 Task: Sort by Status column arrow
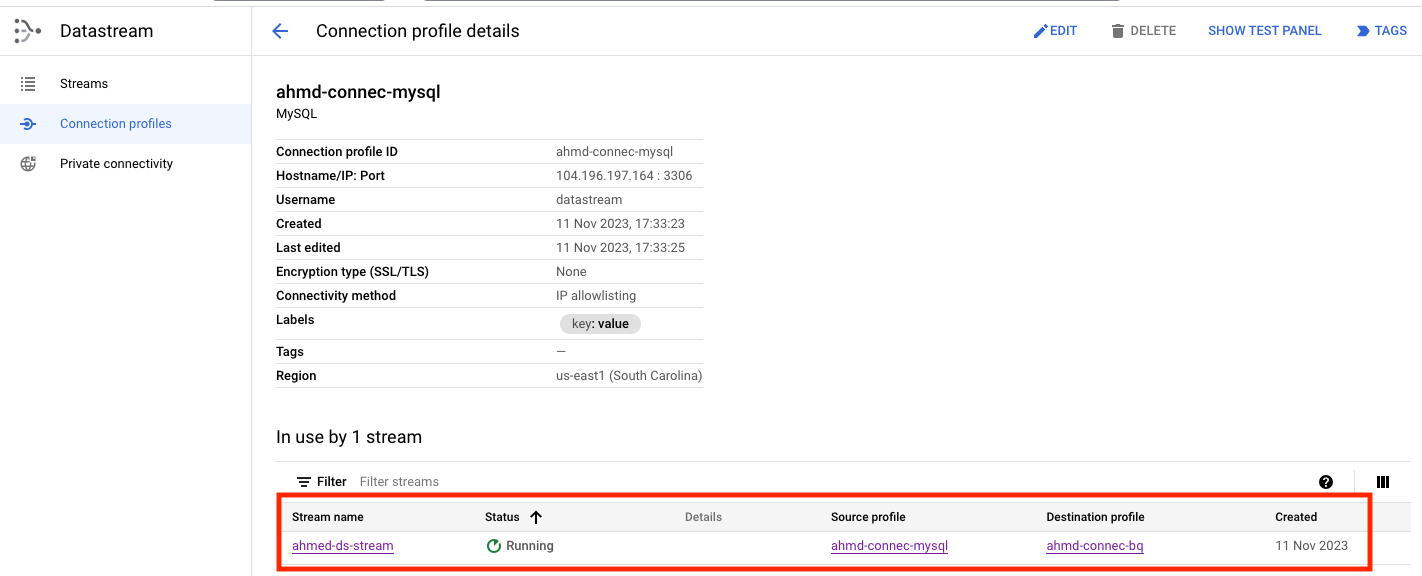point(536,517)
